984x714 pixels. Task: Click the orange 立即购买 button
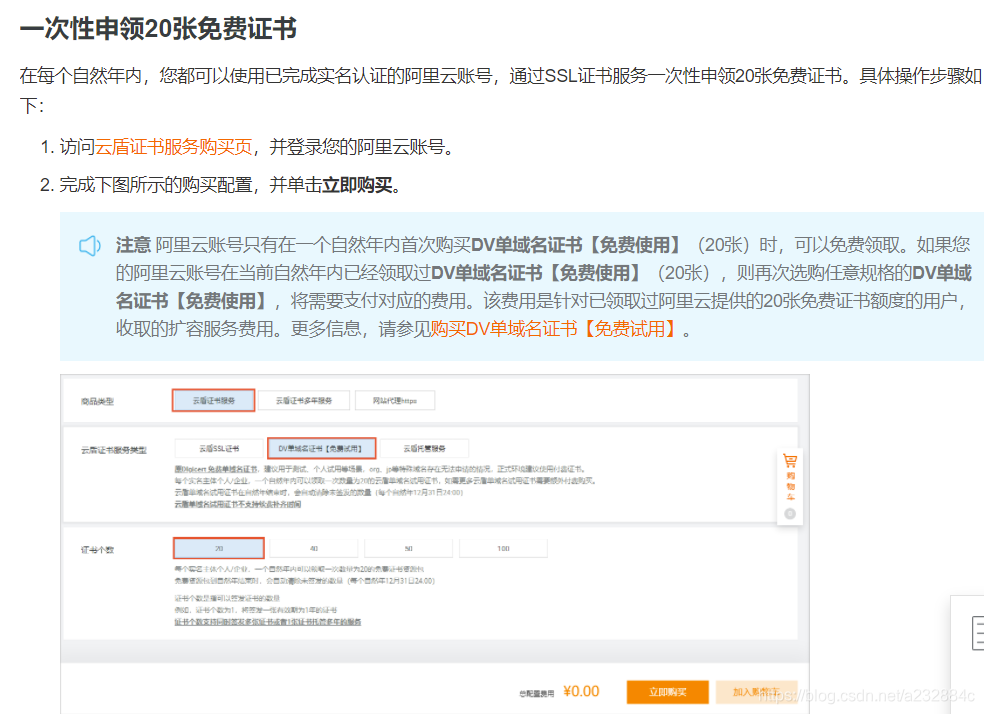point(668,692)
